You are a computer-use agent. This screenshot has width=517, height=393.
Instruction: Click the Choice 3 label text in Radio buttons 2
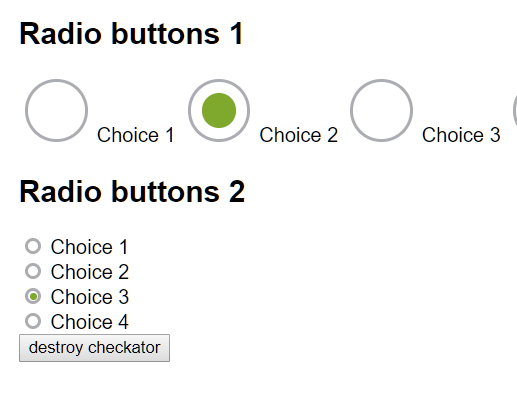[x=90, y=297]
